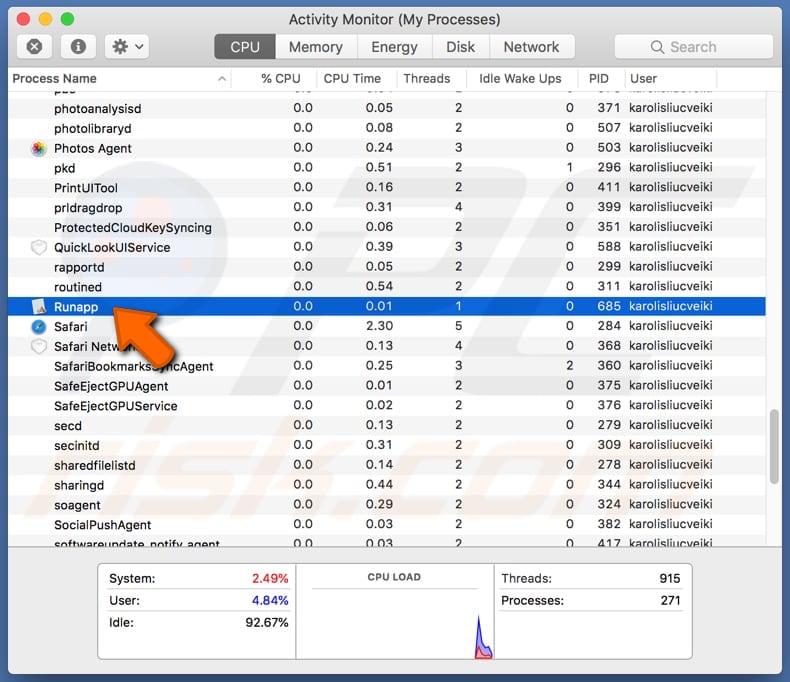
Task: Click Idle percentage 92.67% value
Action: (x=267, y=623)
